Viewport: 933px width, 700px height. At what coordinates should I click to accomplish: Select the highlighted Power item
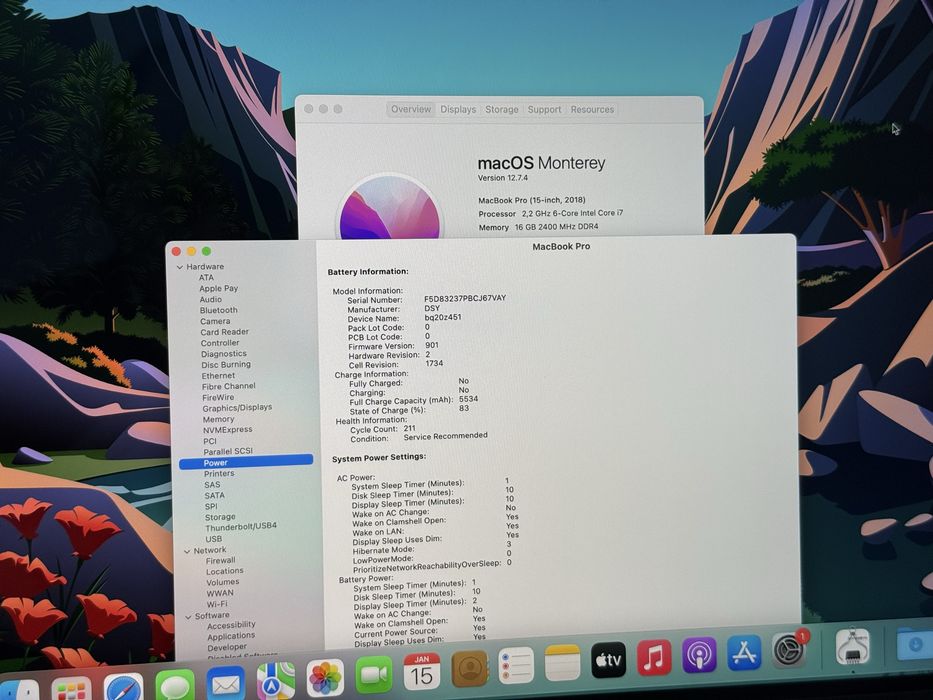click(x=246, y=462)
